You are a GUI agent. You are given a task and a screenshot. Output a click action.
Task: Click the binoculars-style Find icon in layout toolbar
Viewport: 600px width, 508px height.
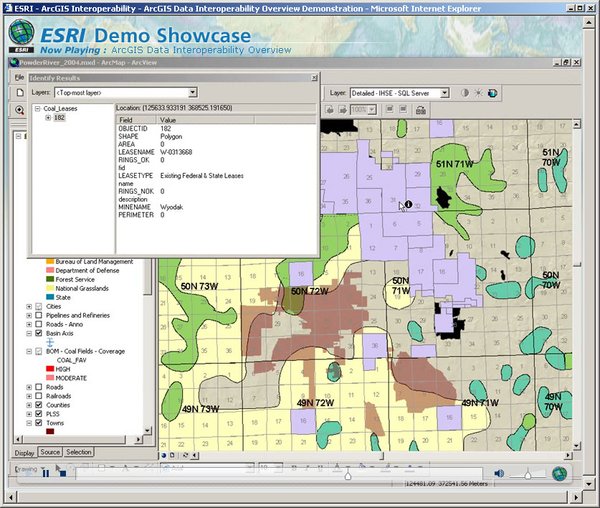click(x=421, y=111)
